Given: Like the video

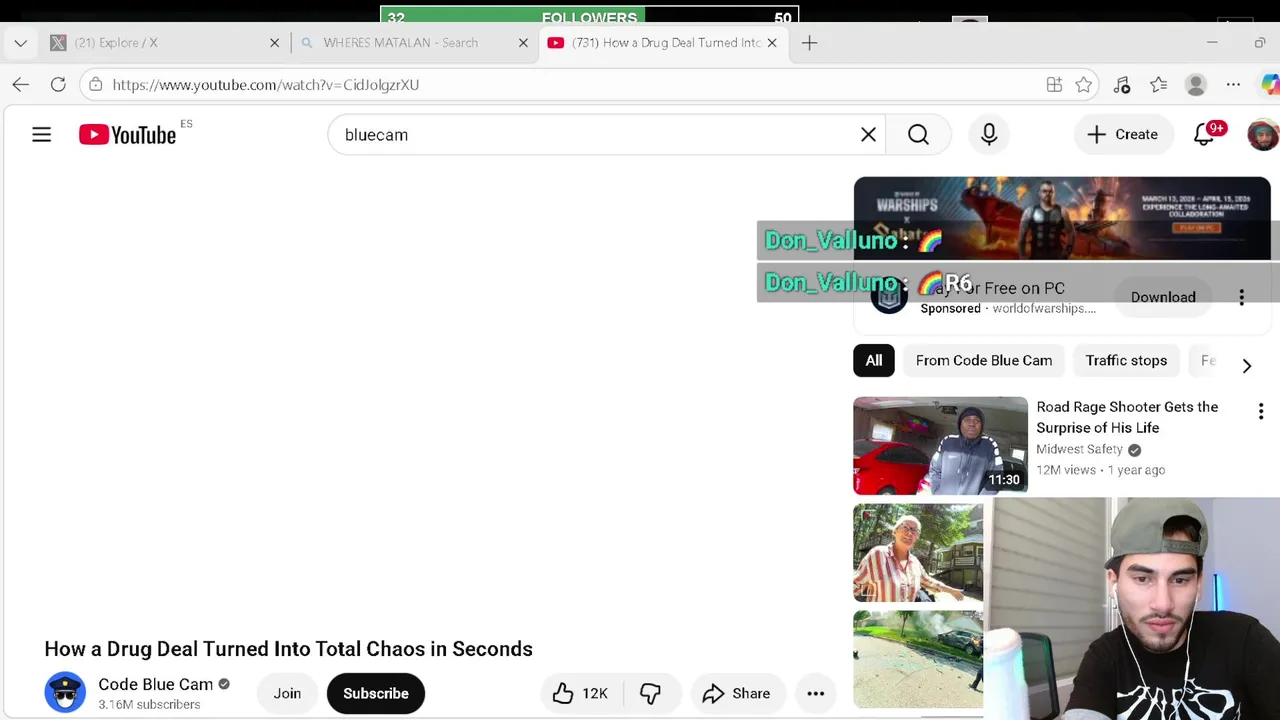Looking at the screenshot, I should pyautogui.click(x=580, y=693).
